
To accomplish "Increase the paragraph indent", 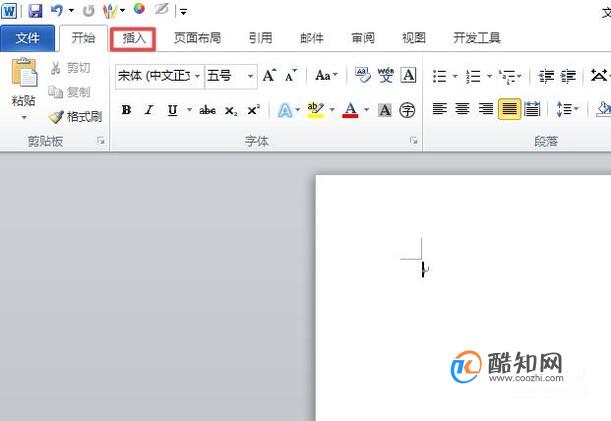I will click(x=569, y=76).
